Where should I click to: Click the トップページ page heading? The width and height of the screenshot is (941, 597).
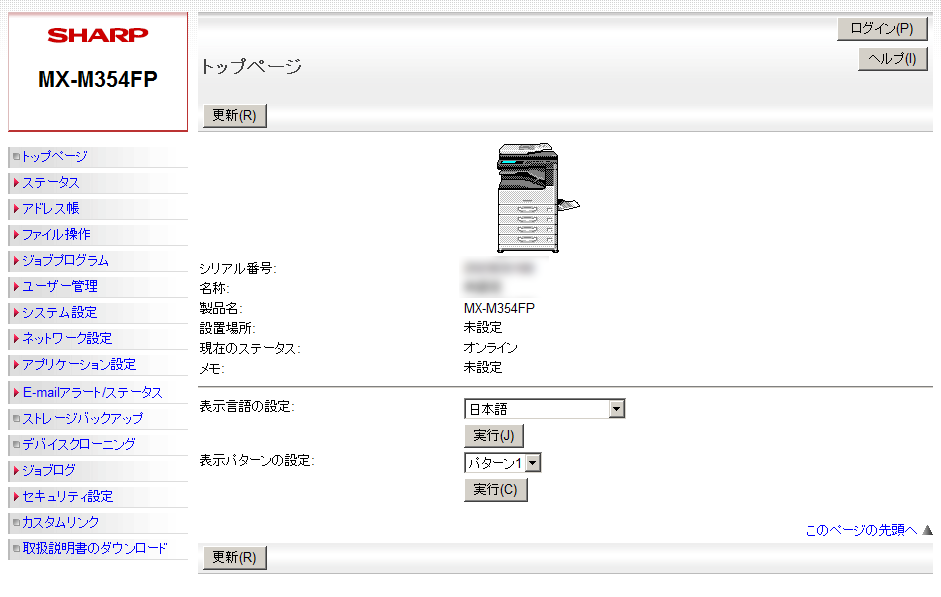251,66
